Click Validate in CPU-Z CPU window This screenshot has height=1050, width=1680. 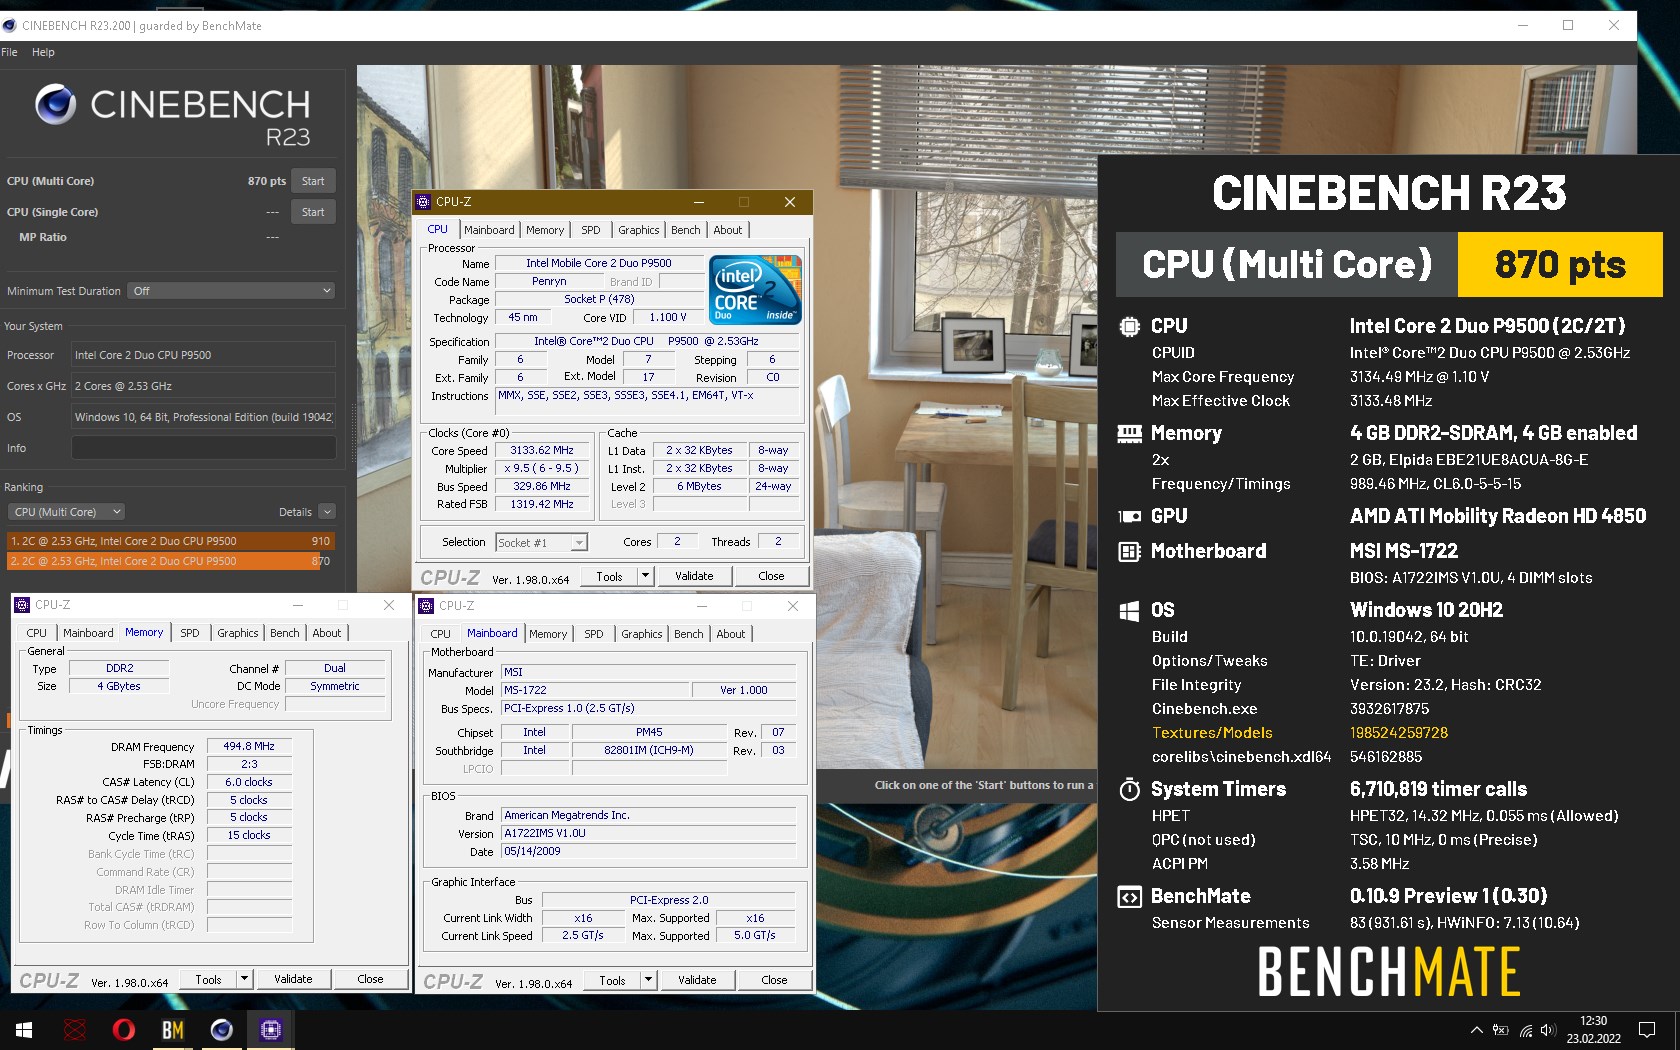pyautogui.click(x=694, y=576)
